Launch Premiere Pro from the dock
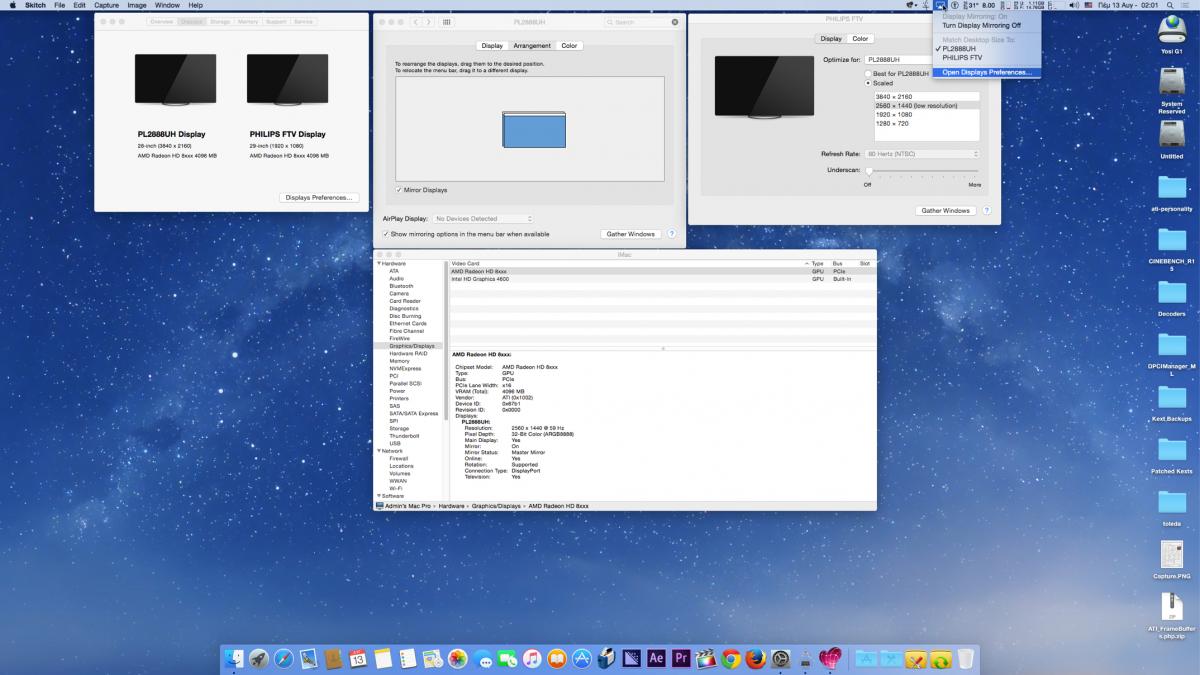The image size is (1200, 675). tap(681, 659)
